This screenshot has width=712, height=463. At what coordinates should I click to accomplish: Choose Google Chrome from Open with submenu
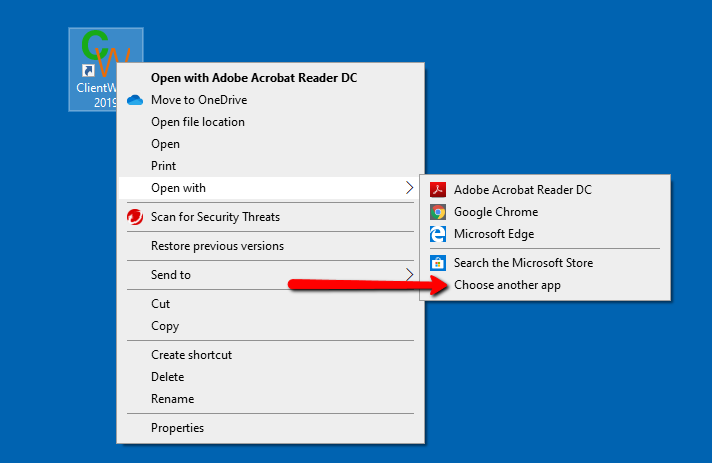pos(545,212)
